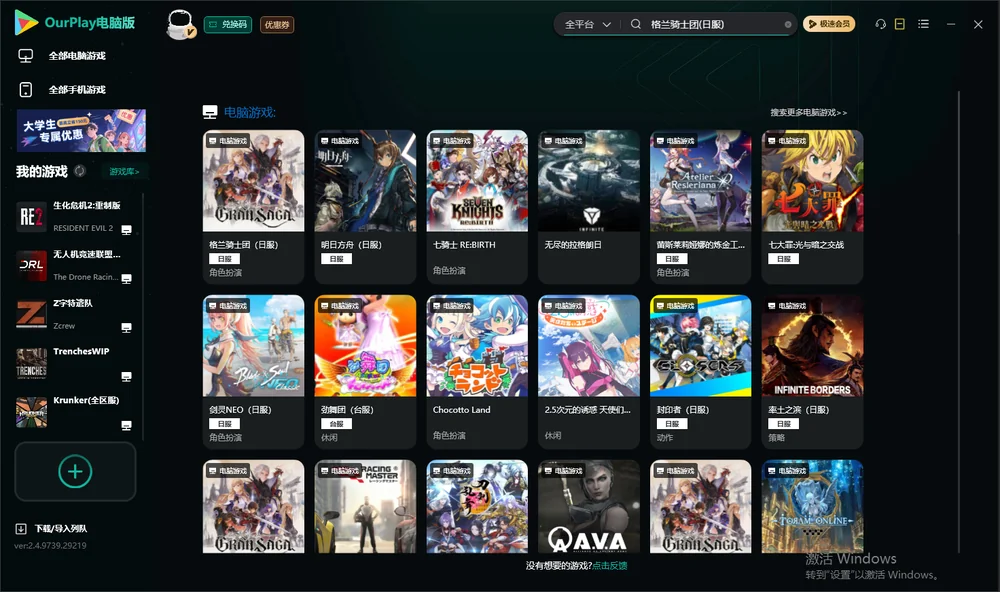Click the PC icon on the 无人机竞速联盟 row

126,279
